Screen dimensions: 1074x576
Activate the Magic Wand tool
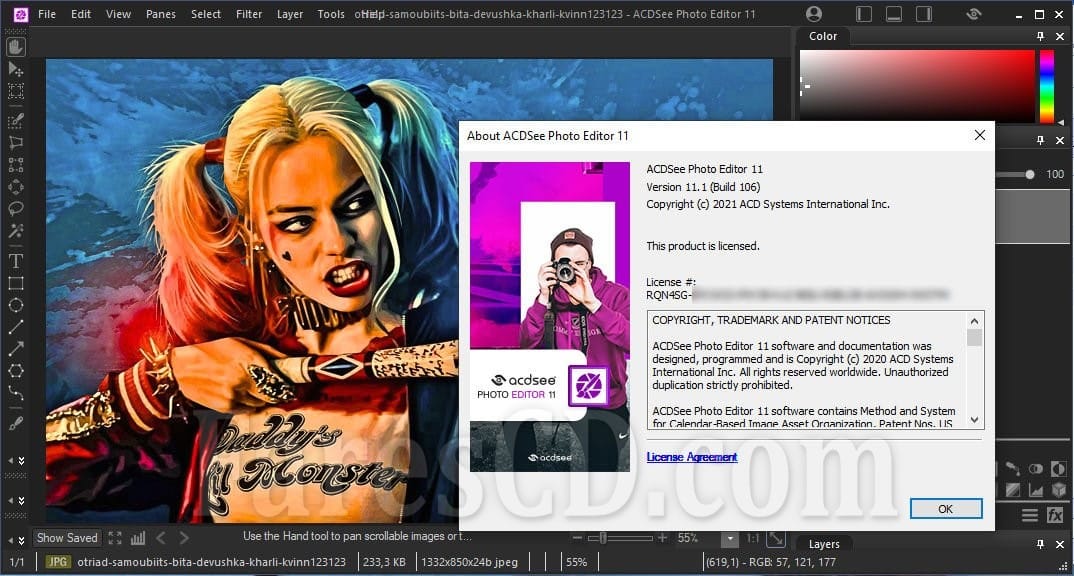pos(16,230)
